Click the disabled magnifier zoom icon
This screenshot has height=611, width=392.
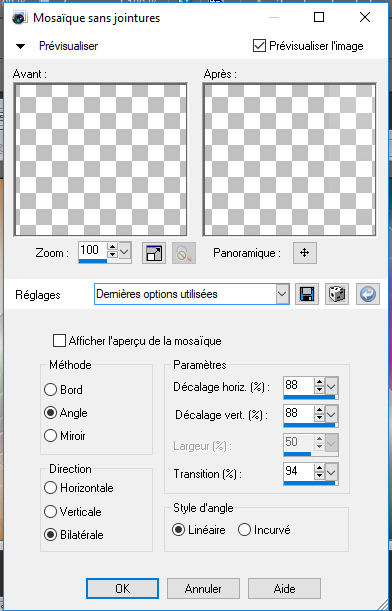[x=184, y=253]
